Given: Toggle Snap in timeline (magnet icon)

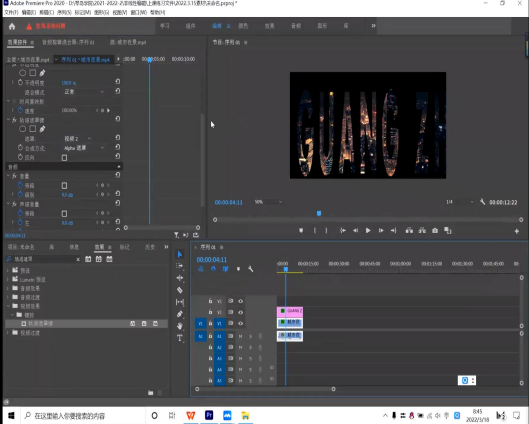Looking at the screenshot, I should point(213,269).
